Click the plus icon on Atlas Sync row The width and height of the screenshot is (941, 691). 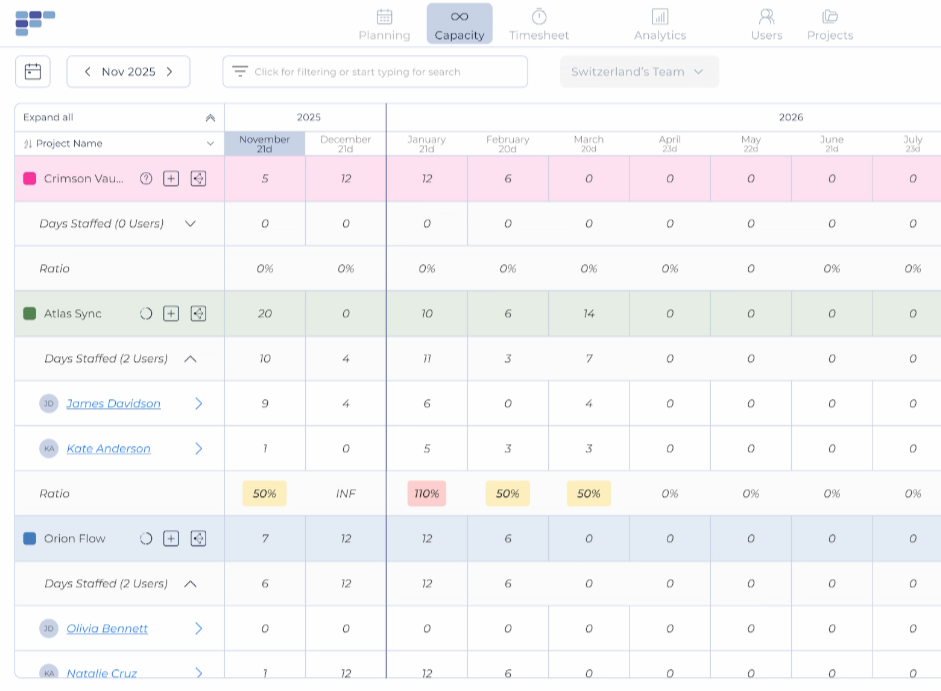pyautogui.click(x=171, y=314)
